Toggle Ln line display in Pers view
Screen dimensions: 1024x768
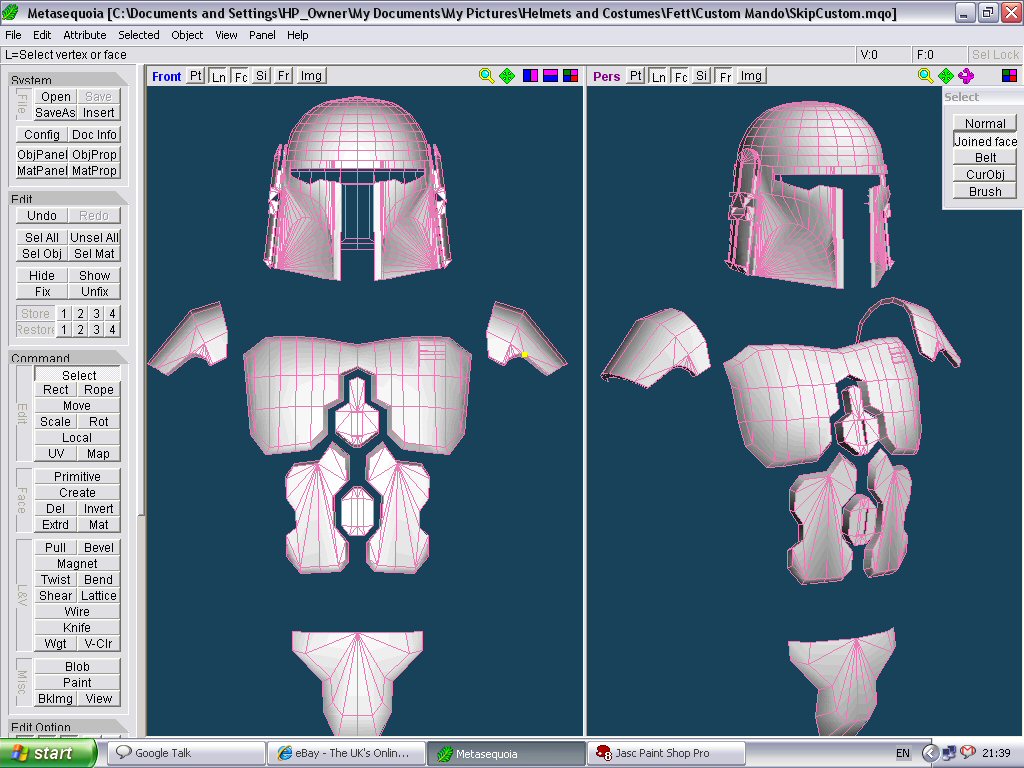pos(658,76)
